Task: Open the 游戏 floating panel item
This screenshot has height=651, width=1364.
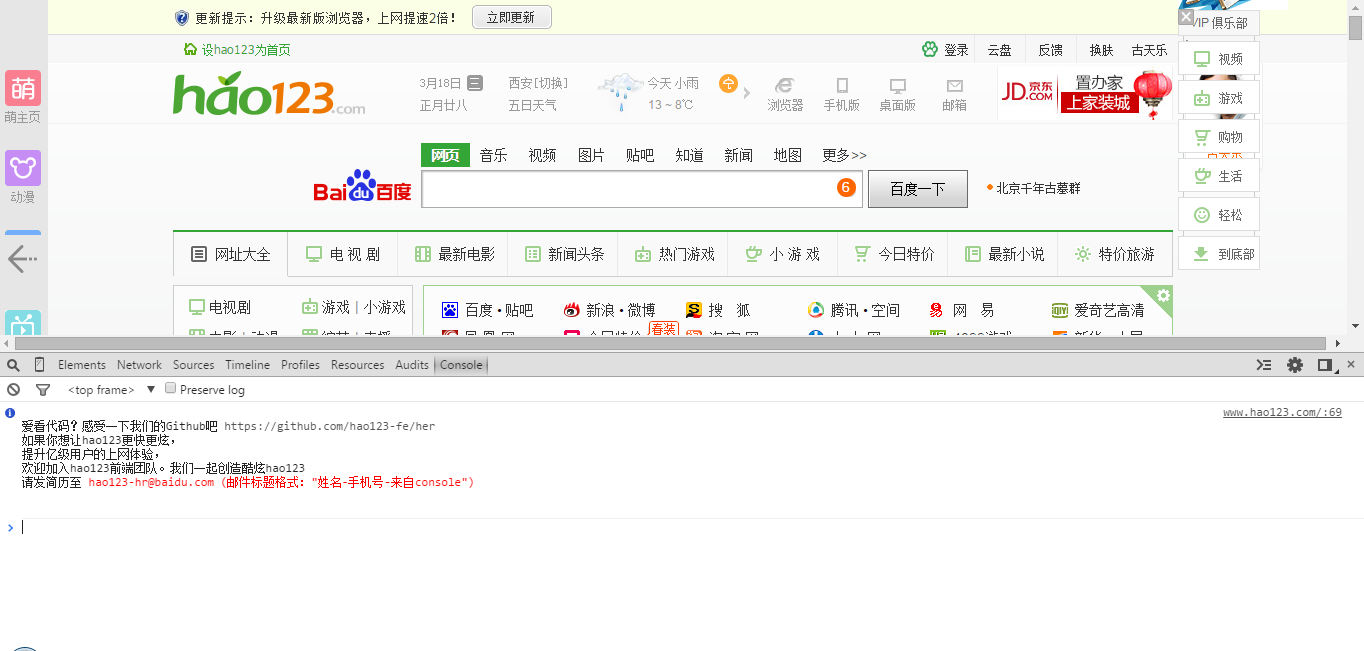Action: point(1218,98)
